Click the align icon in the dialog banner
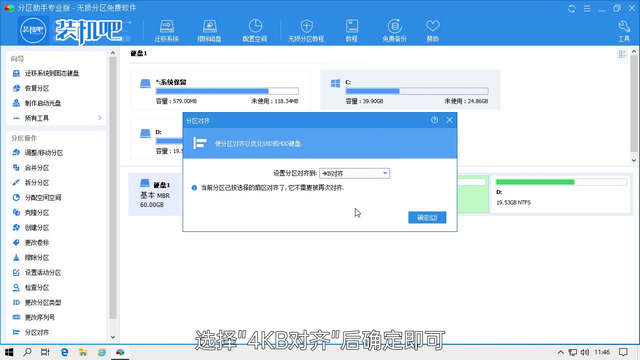 200,143
